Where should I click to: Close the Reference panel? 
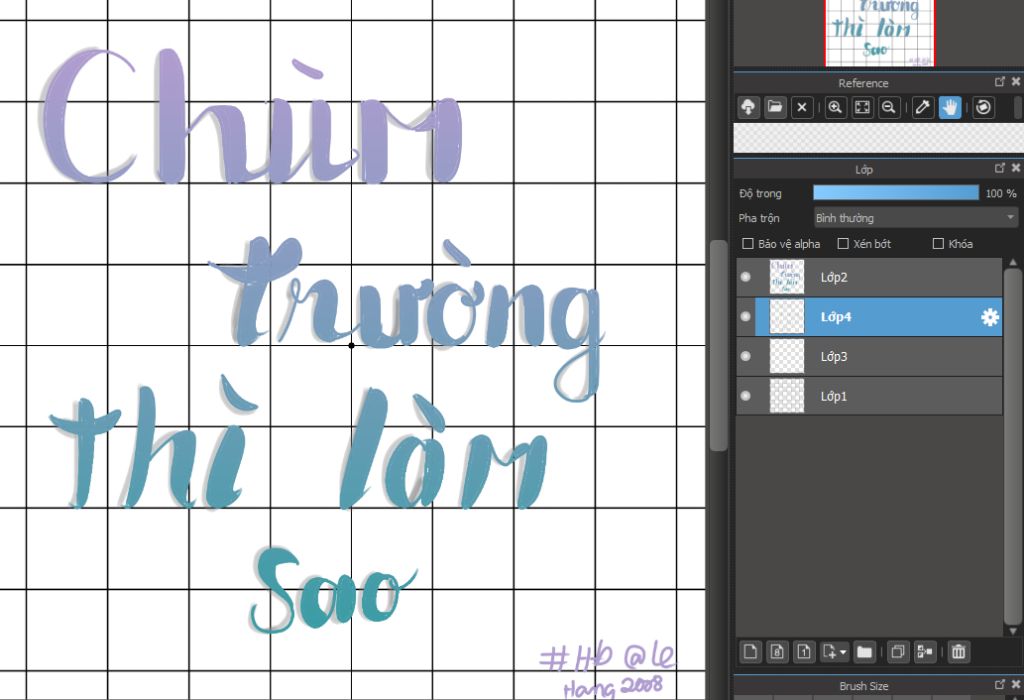click(1016, 82)
